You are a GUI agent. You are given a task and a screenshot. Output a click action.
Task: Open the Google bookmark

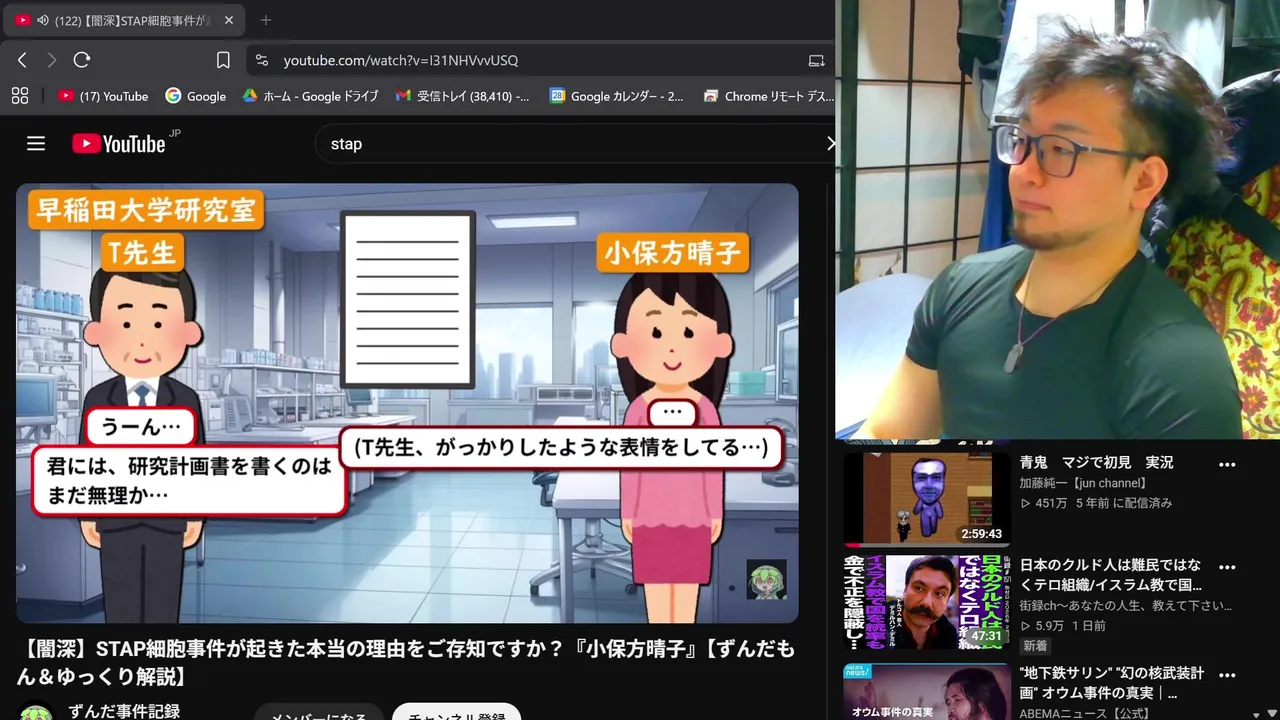coord(196,96)
